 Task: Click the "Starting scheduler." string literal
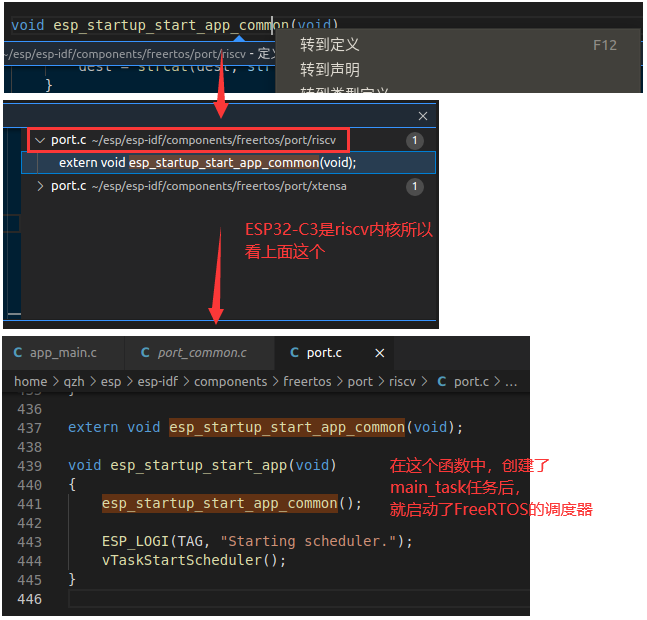point(308,541)
